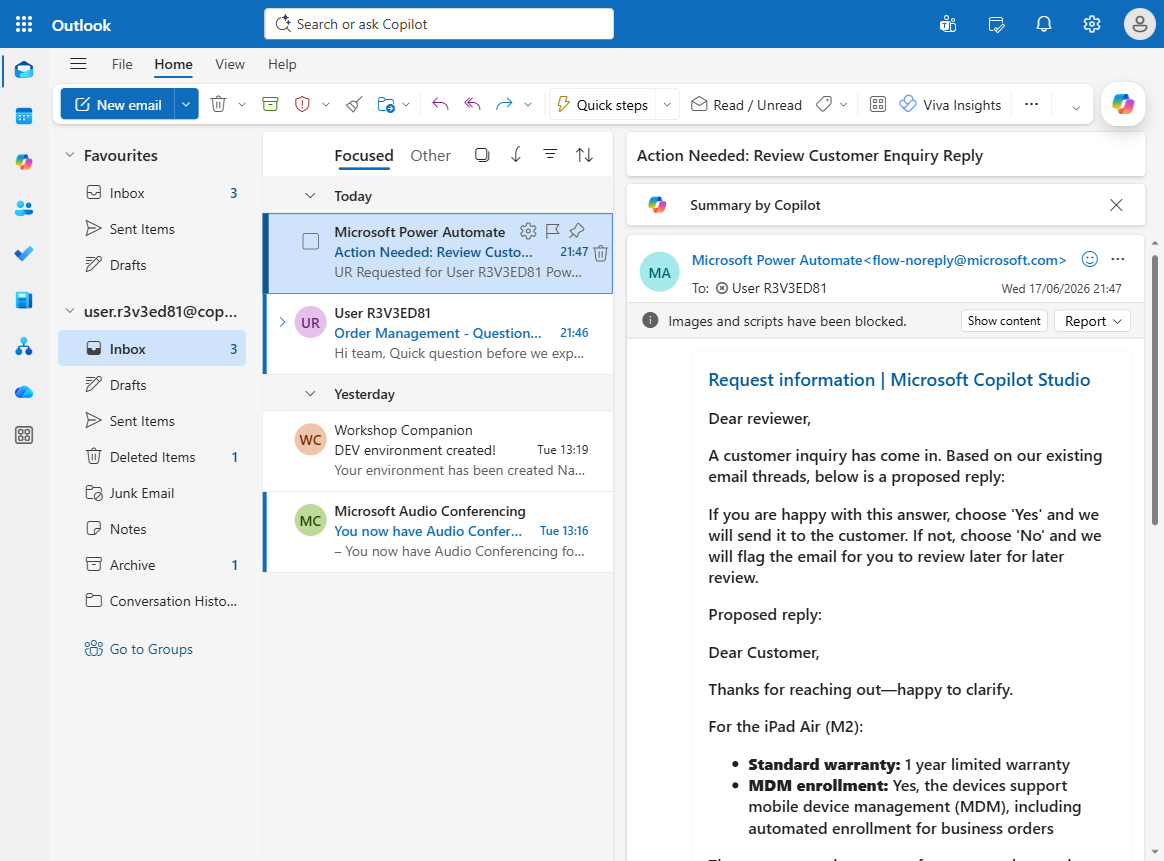Click the Reply all icon
Screen dimensions: 1164x861
(x=472, y=105)
